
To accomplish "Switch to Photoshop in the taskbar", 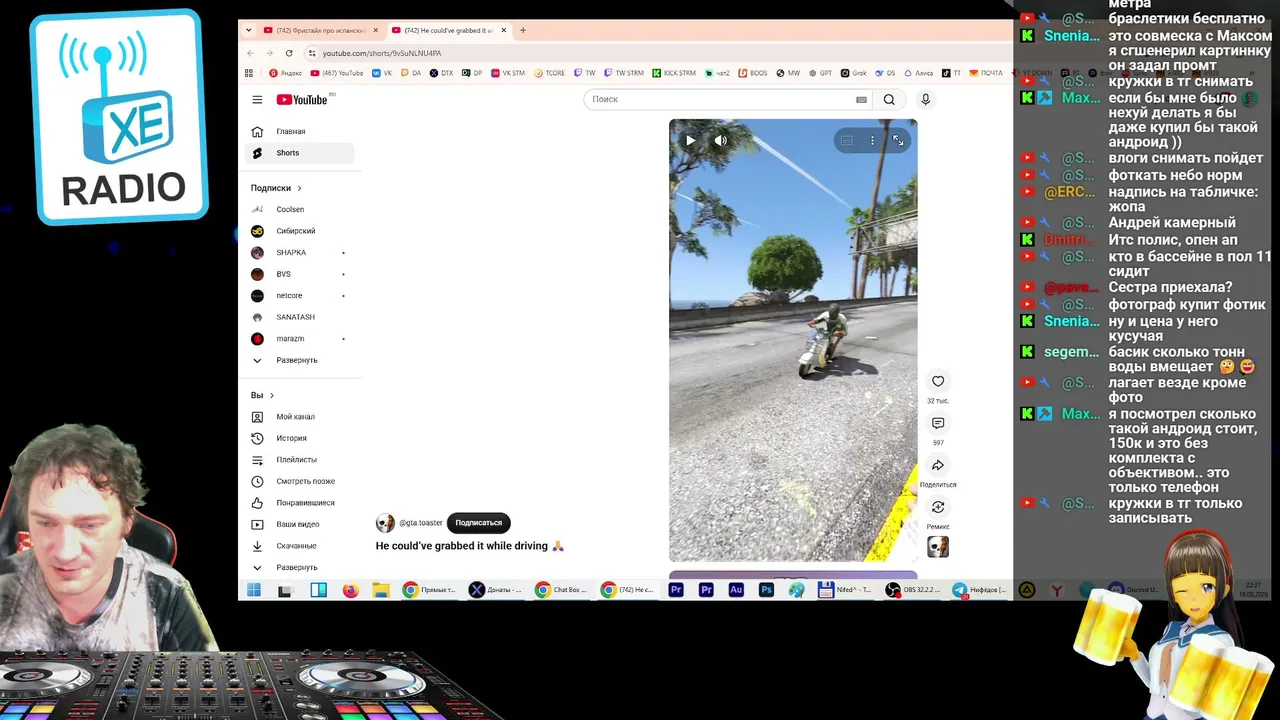I will (x=766, y=590).
